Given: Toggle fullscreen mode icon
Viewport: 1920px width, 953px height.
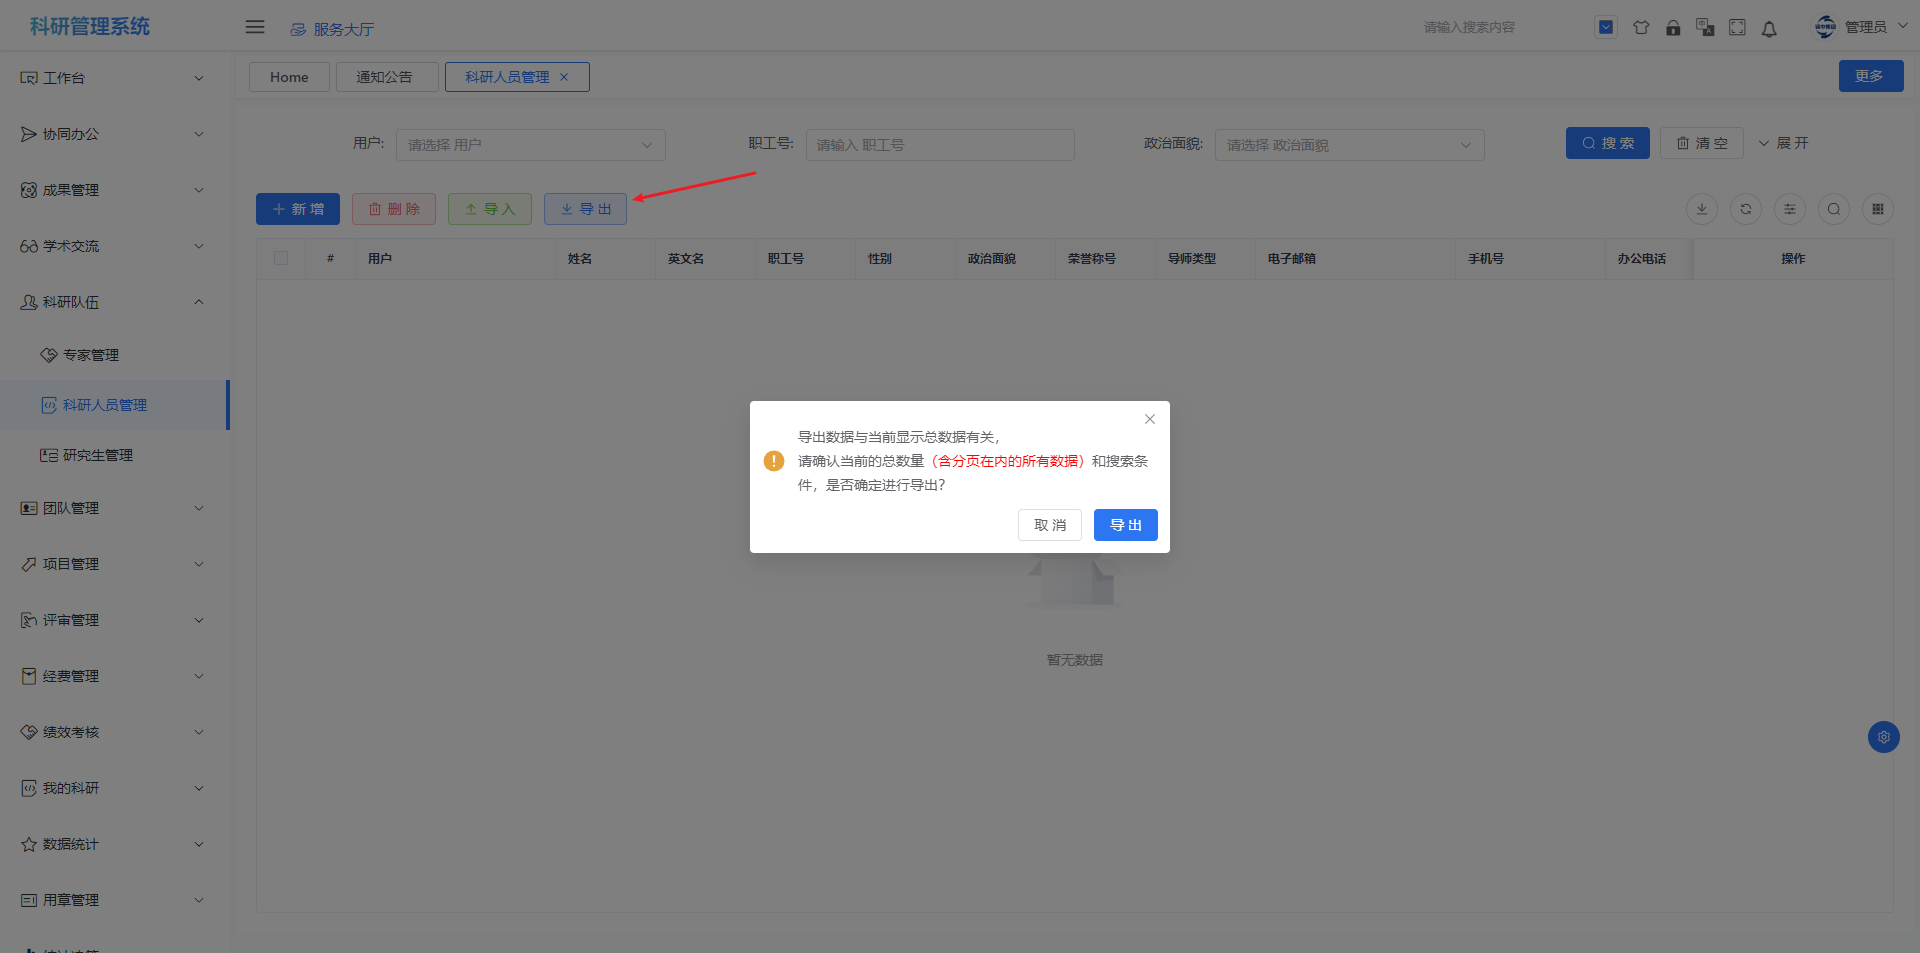Looking at the screenshot, I should 1737,28.
